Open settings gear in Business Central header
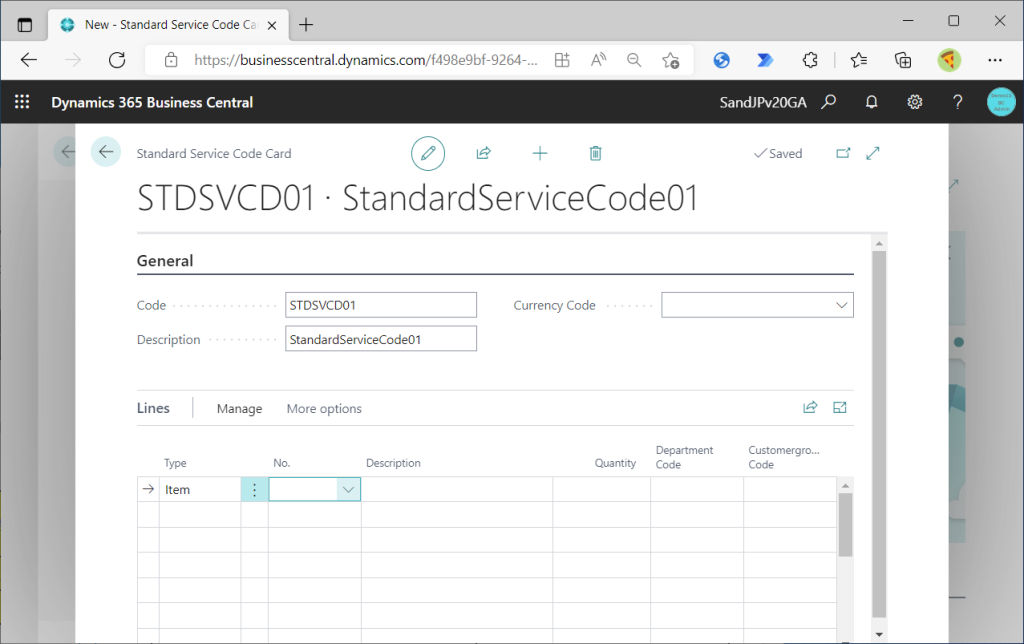The height and width of the screenshot is (644, 1024). coord(914,102)
